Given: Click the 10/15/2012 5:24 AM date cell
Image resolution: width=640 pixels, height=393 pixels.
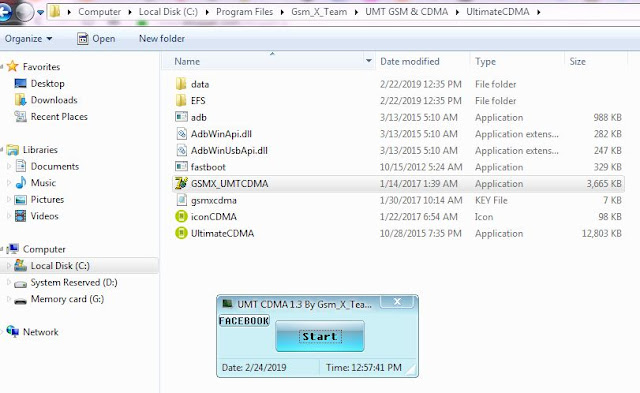Looking at the screenshot, I should [421, 167].
